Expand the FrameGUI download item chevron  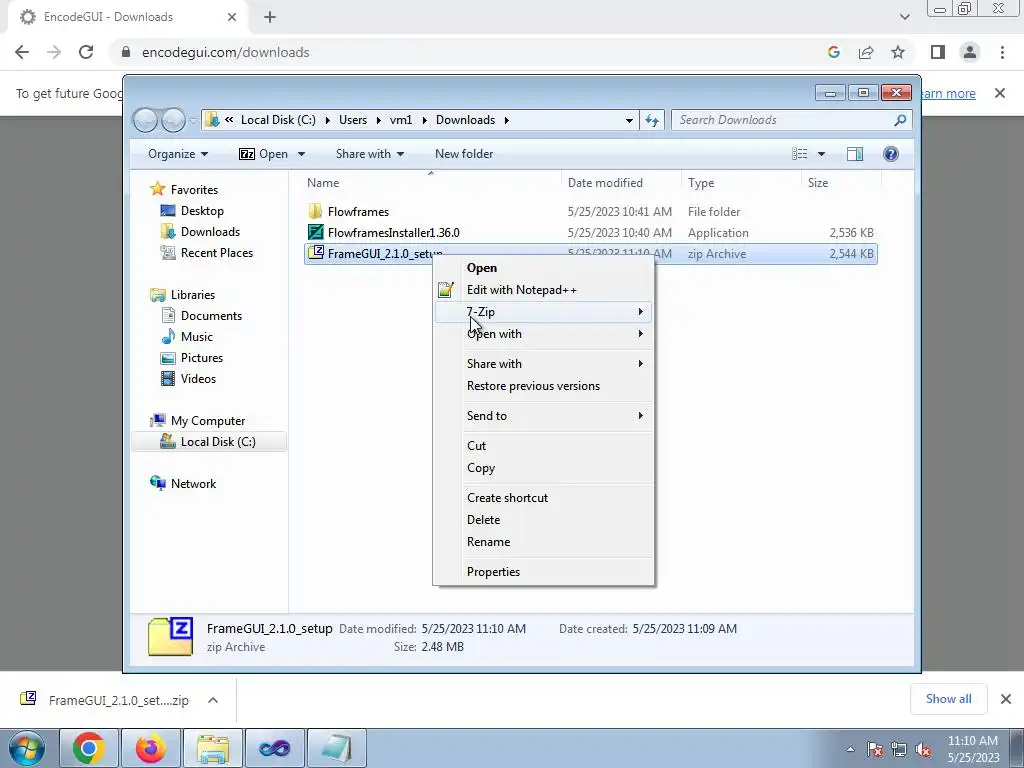coord(213,700)
